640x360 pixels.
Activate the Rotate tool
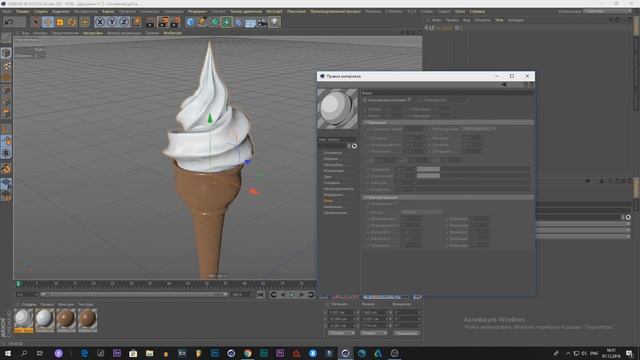coord(72,22)
